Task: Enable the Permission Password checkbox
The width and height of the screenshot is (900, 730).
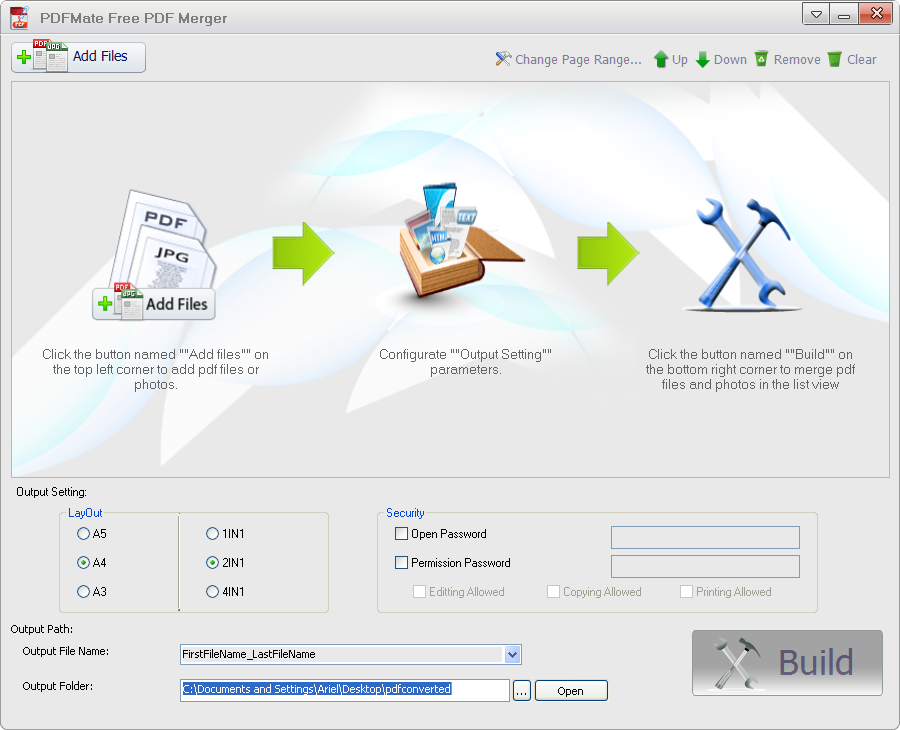Action: pyautogui.click(x=401, y=562)
